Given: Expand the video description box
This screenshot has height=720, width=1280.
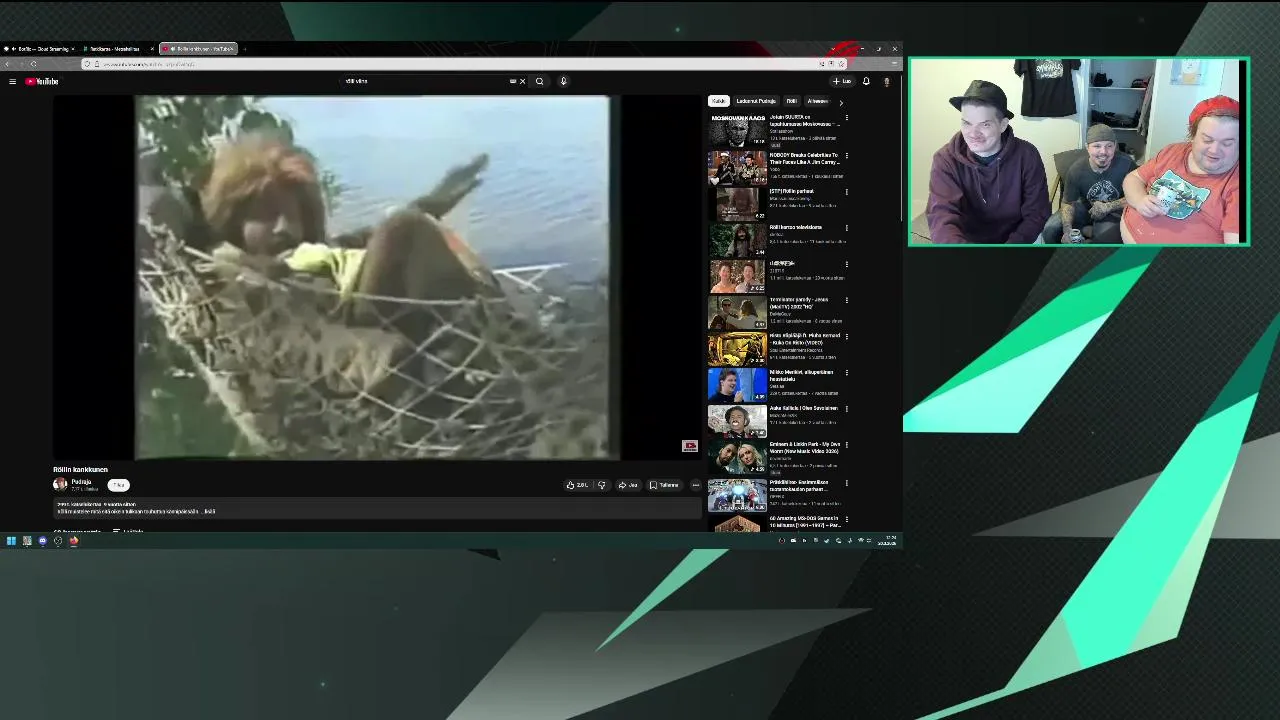Looking at the screenshot, I should point(378,508).
